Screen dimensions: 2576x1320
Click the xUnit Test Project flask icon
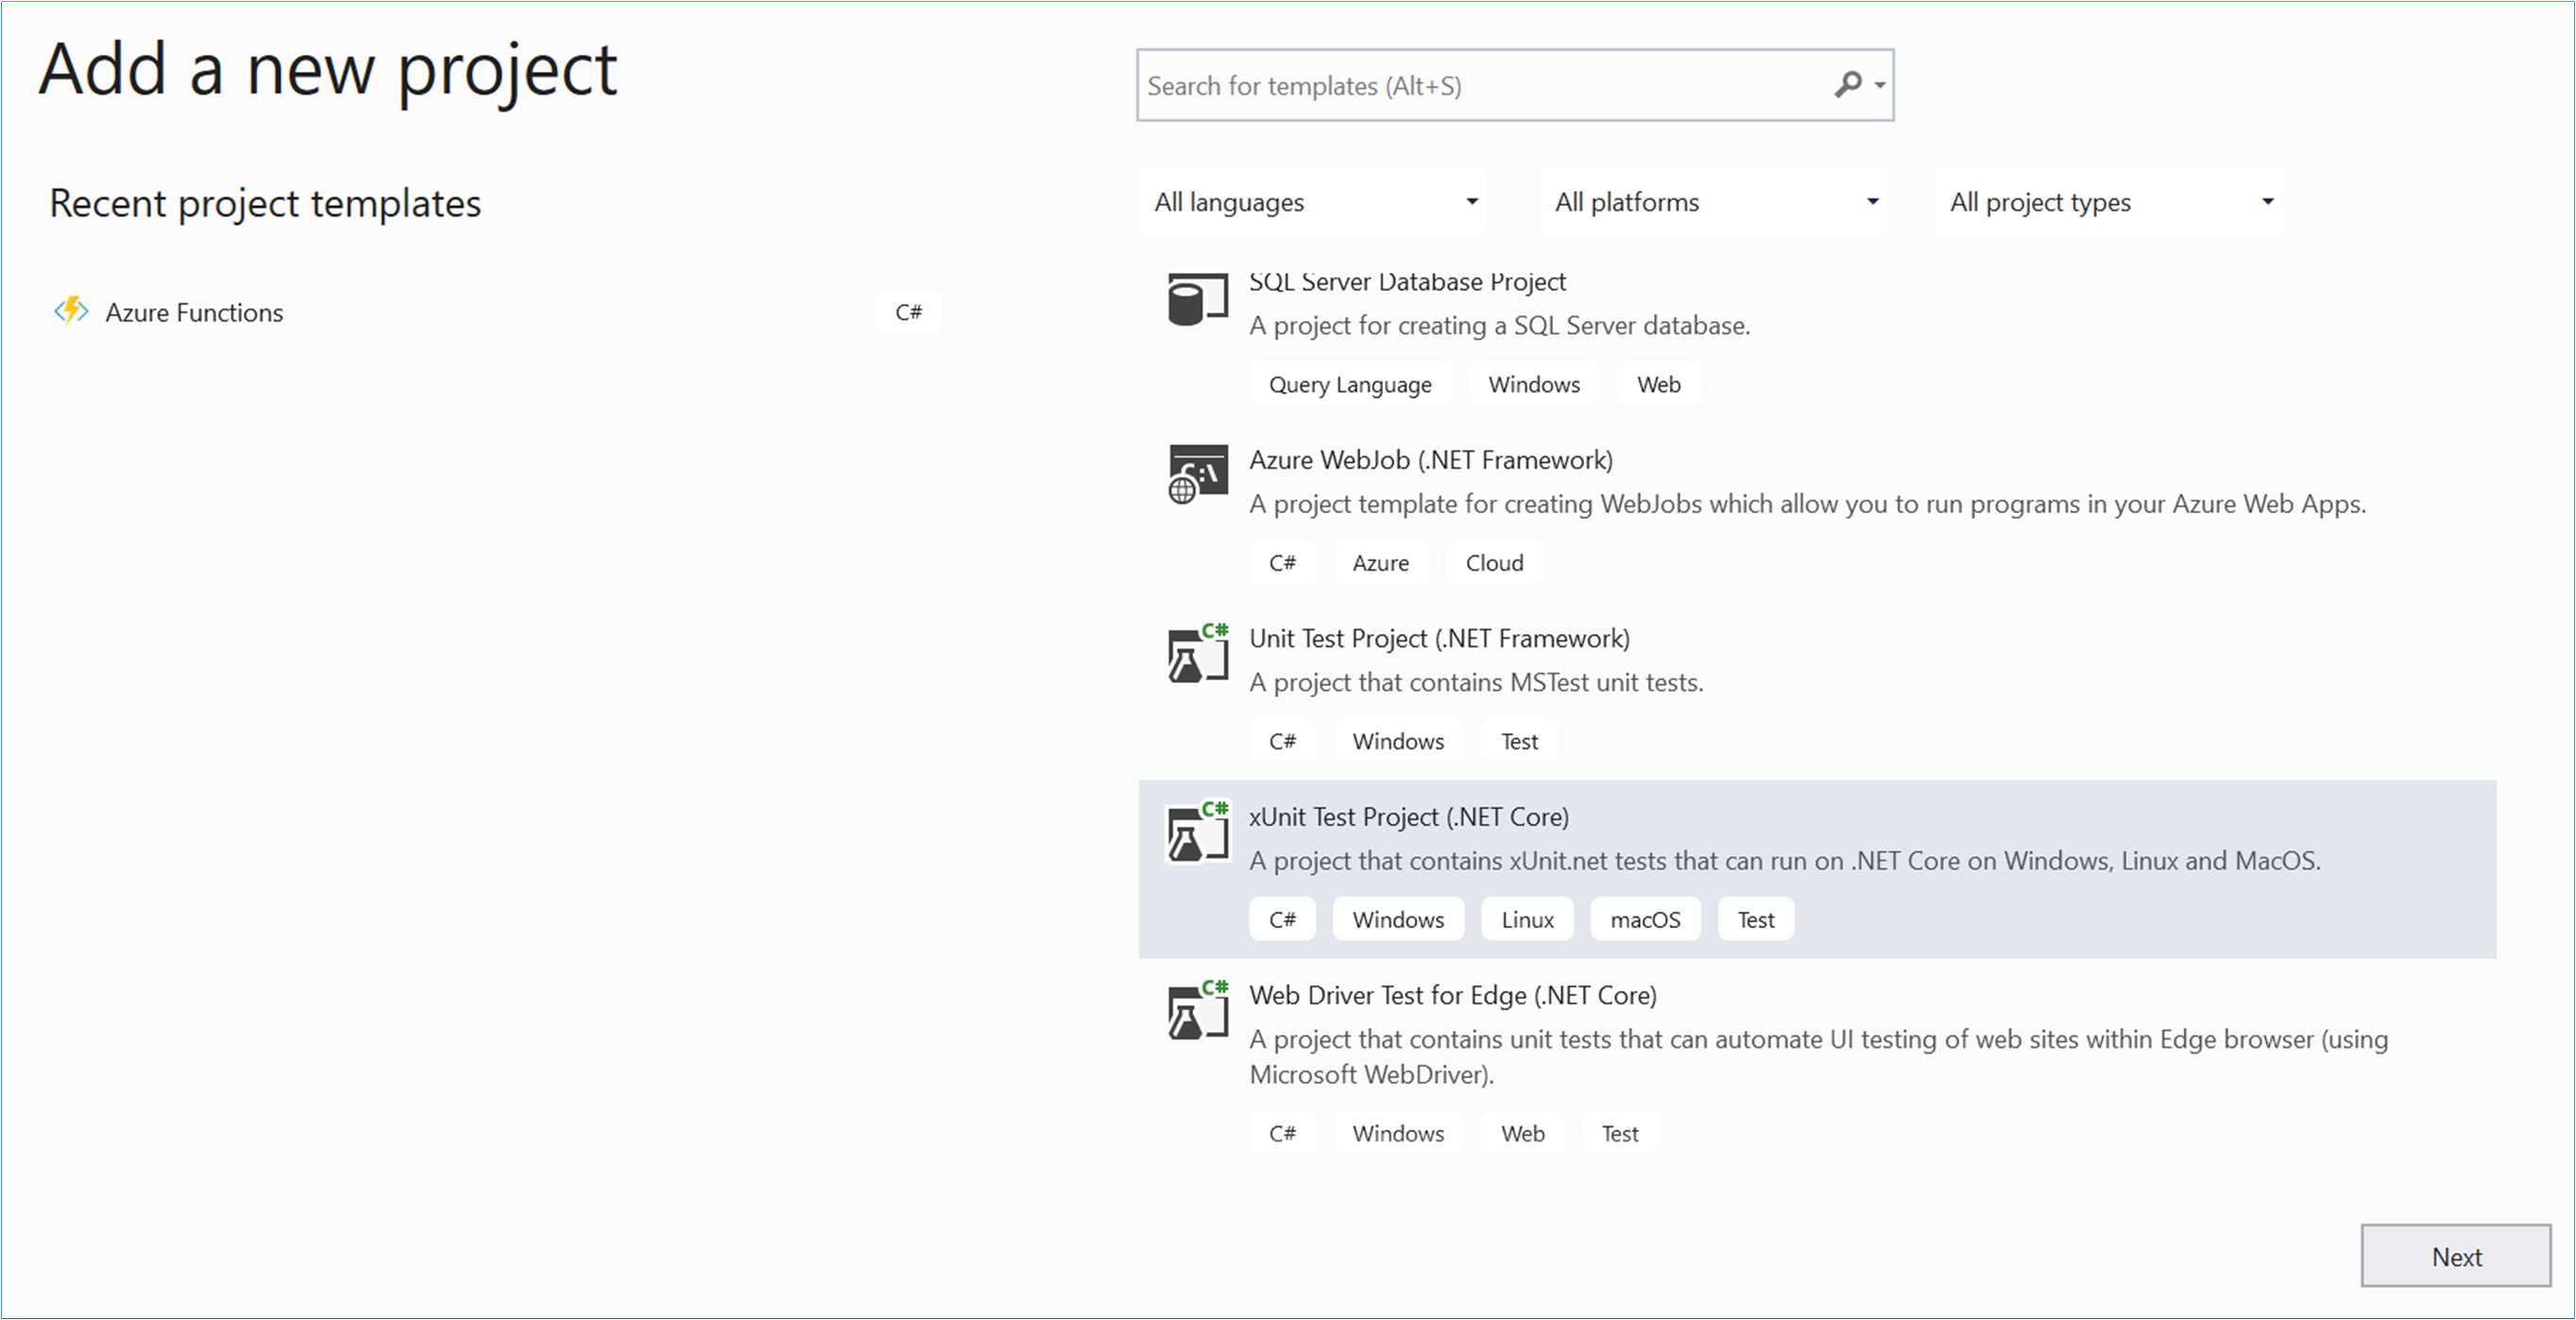coord(1197,832)
